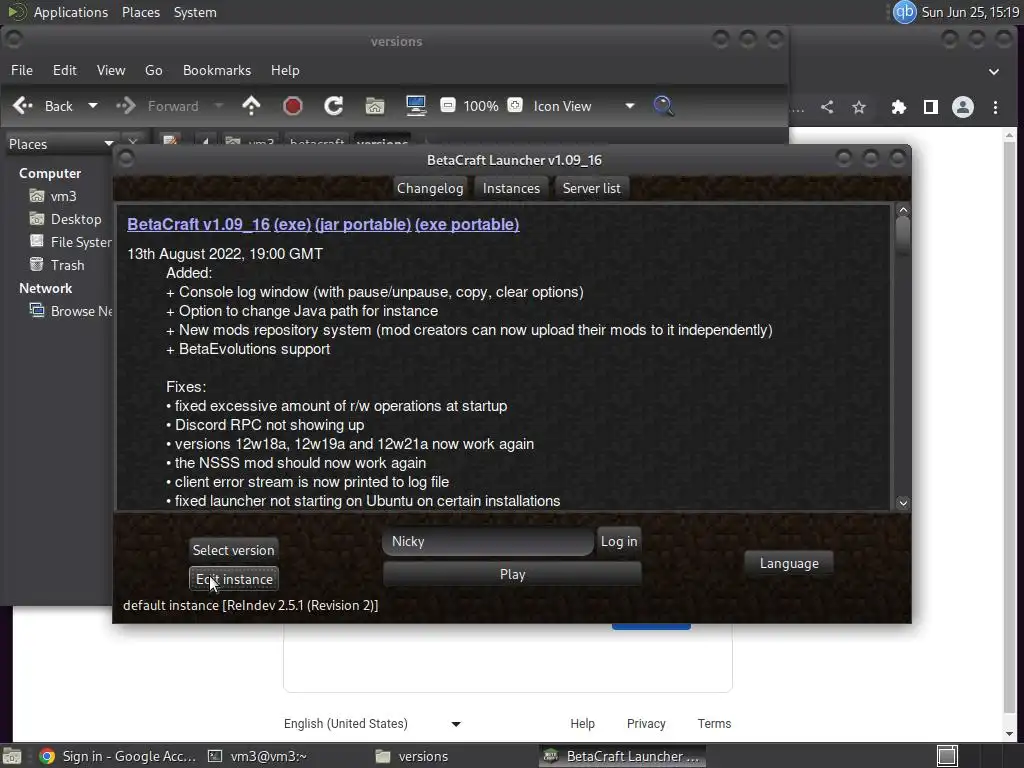Toggle Chrome side panel icon

tap(931, 107)
